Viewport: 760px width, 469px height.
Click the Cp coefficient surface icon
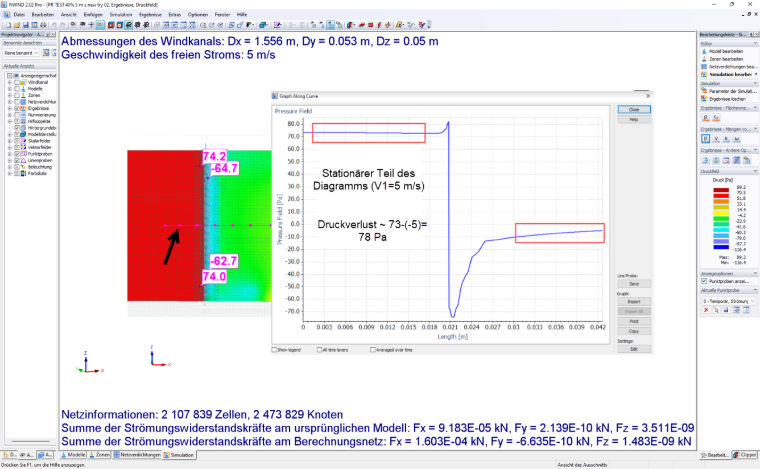(x=716, y=118)
